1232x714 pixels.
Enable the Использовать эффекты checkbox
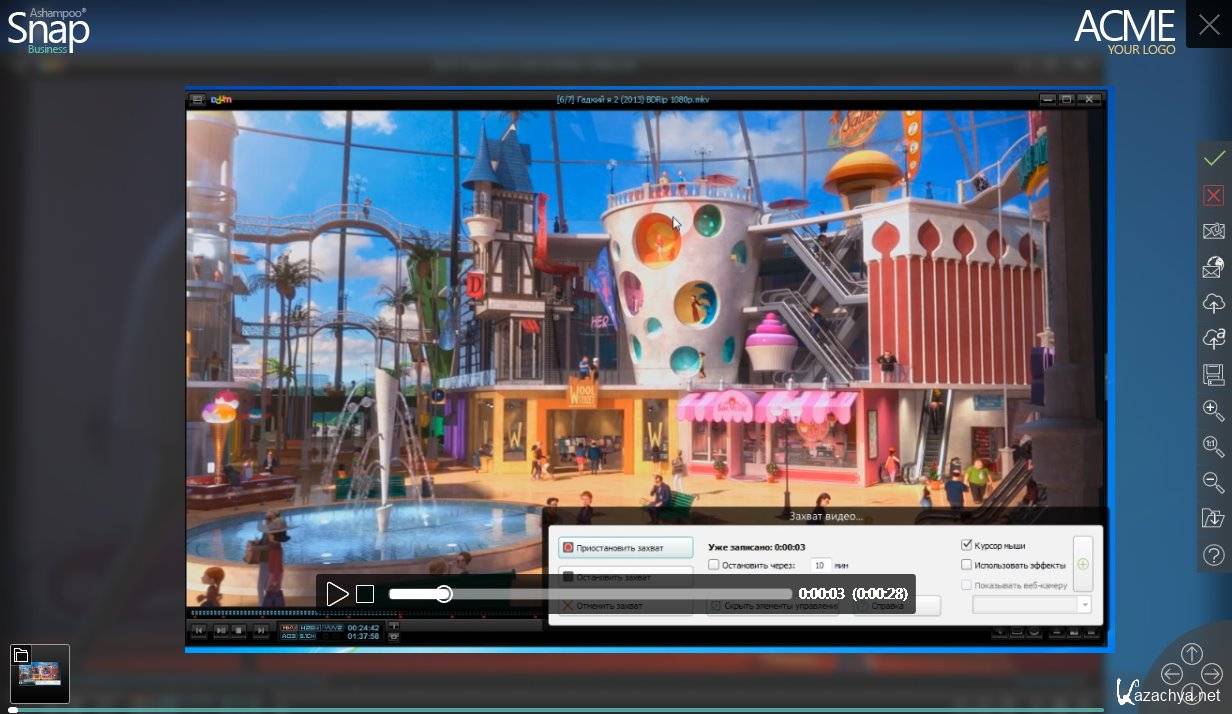(966, 565)
